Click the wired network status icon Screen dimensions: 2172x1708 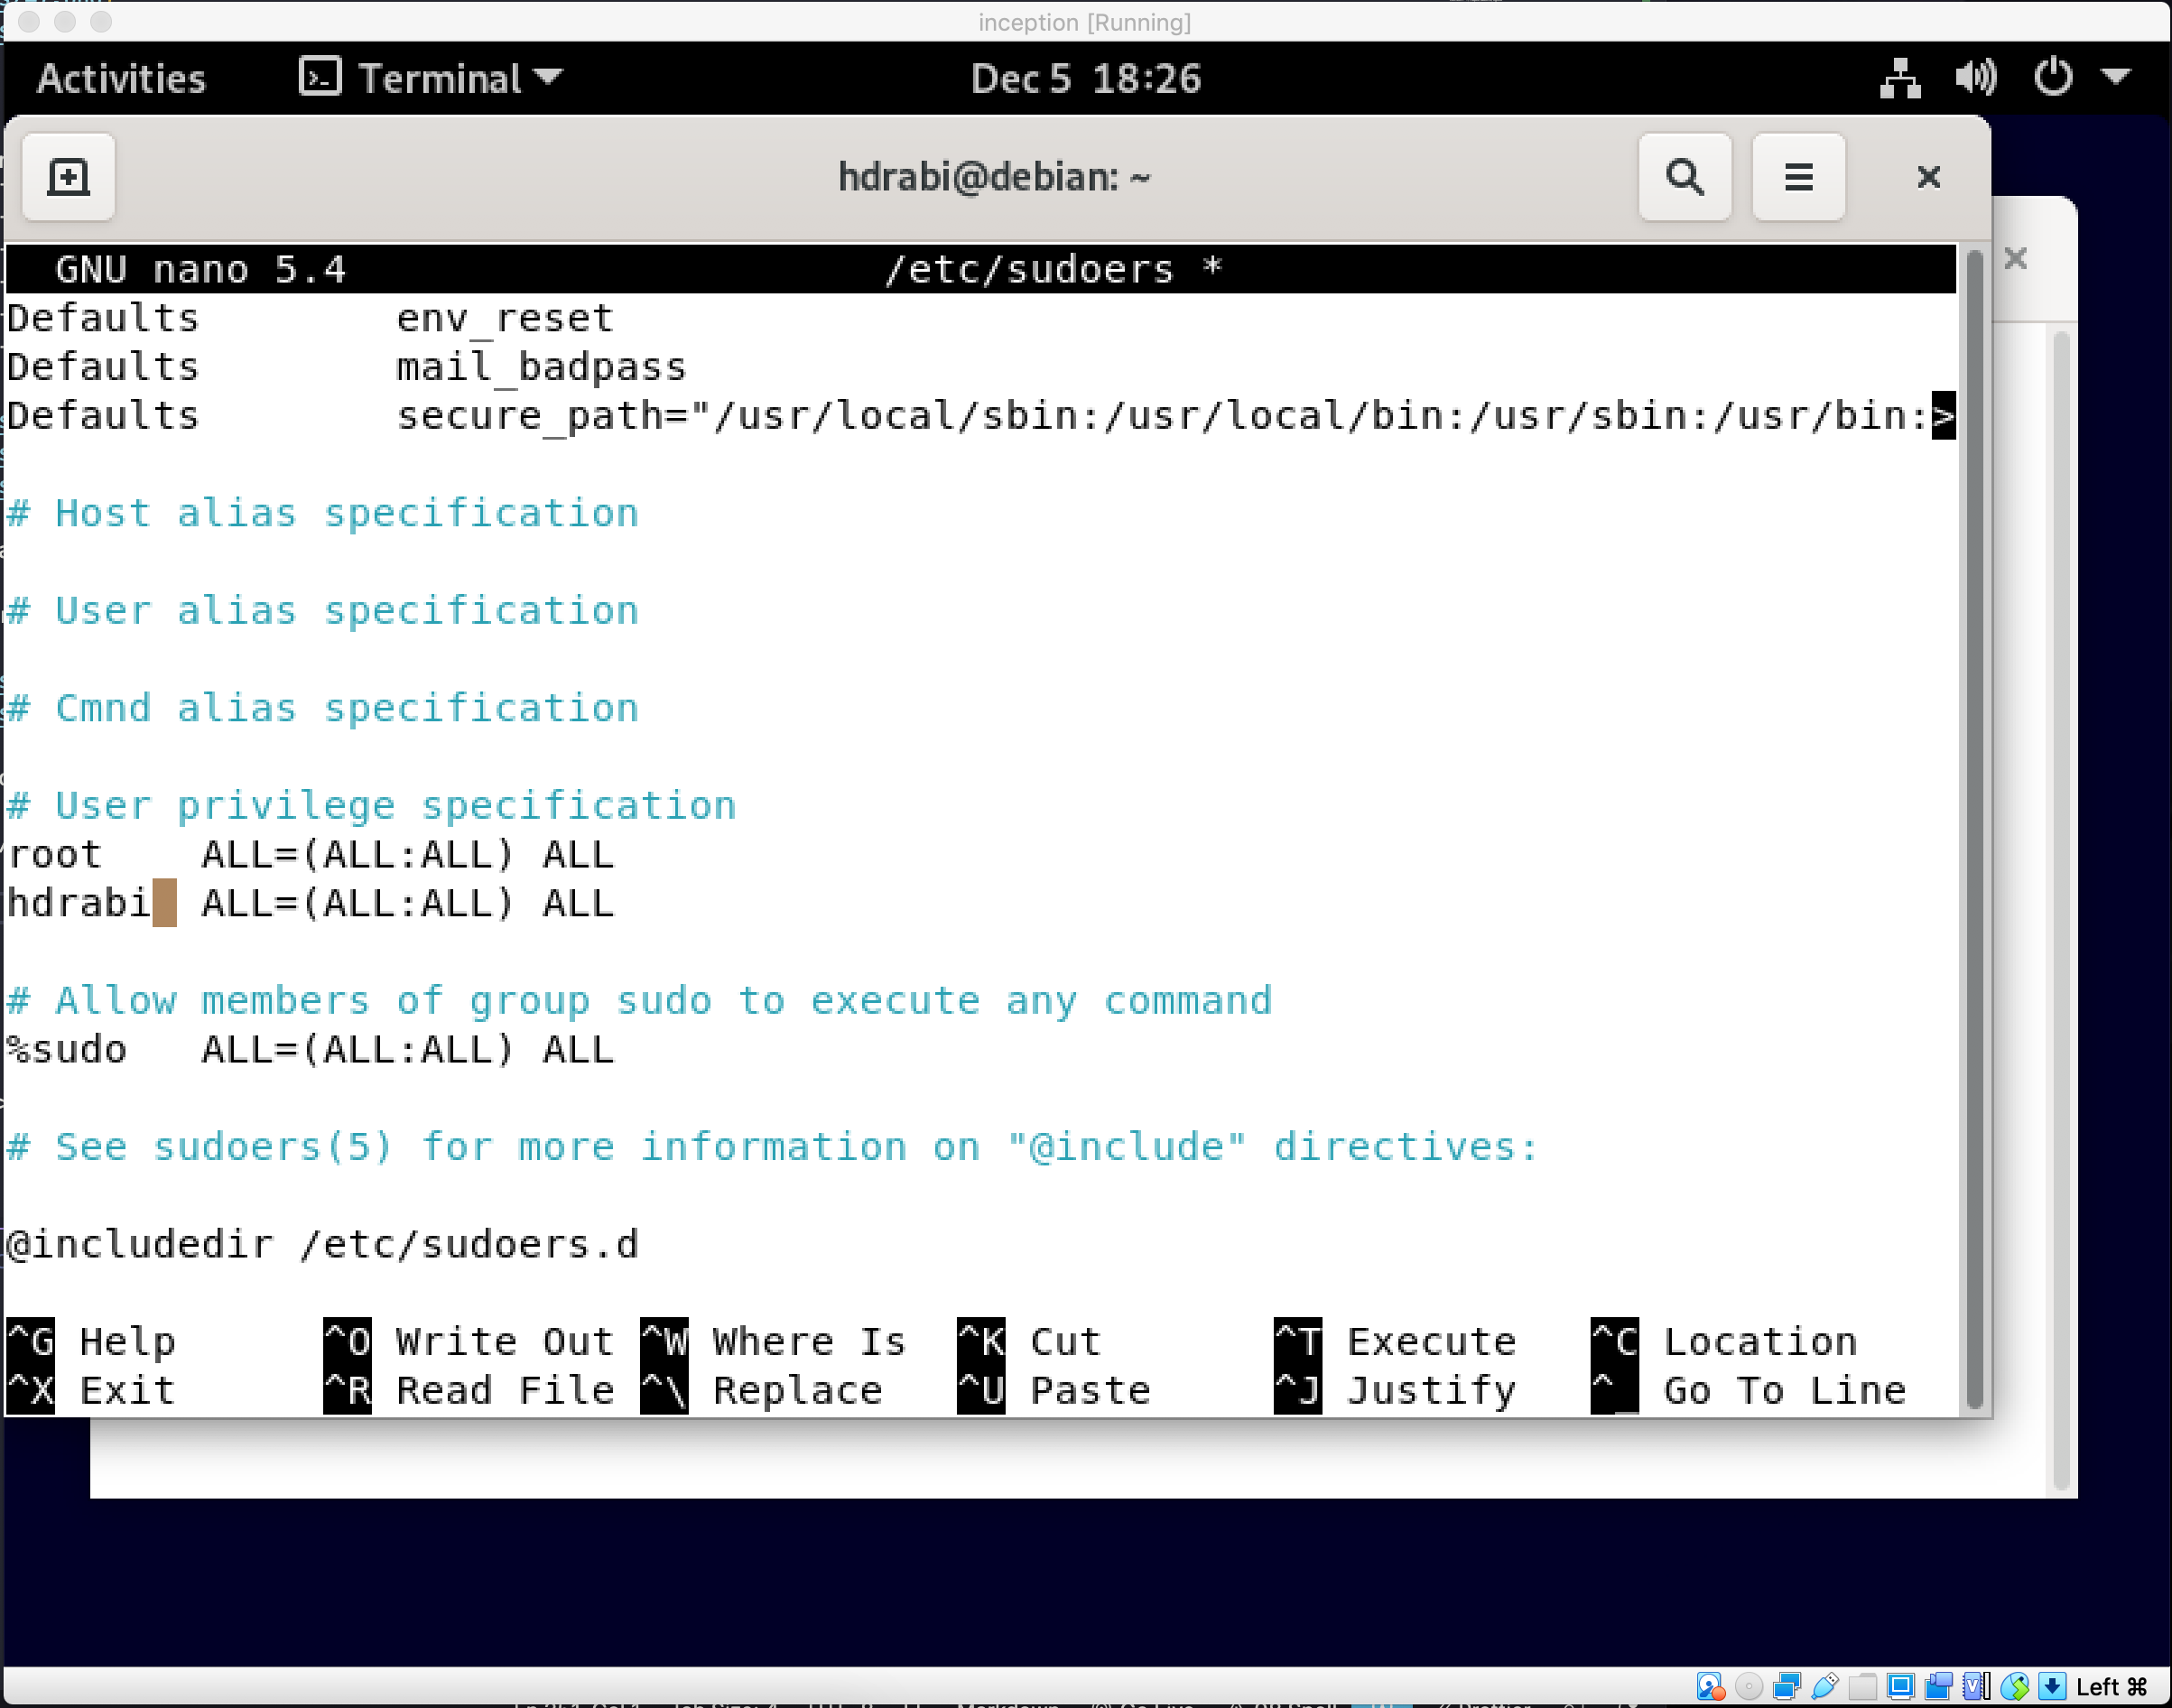tap(1899, 77)
